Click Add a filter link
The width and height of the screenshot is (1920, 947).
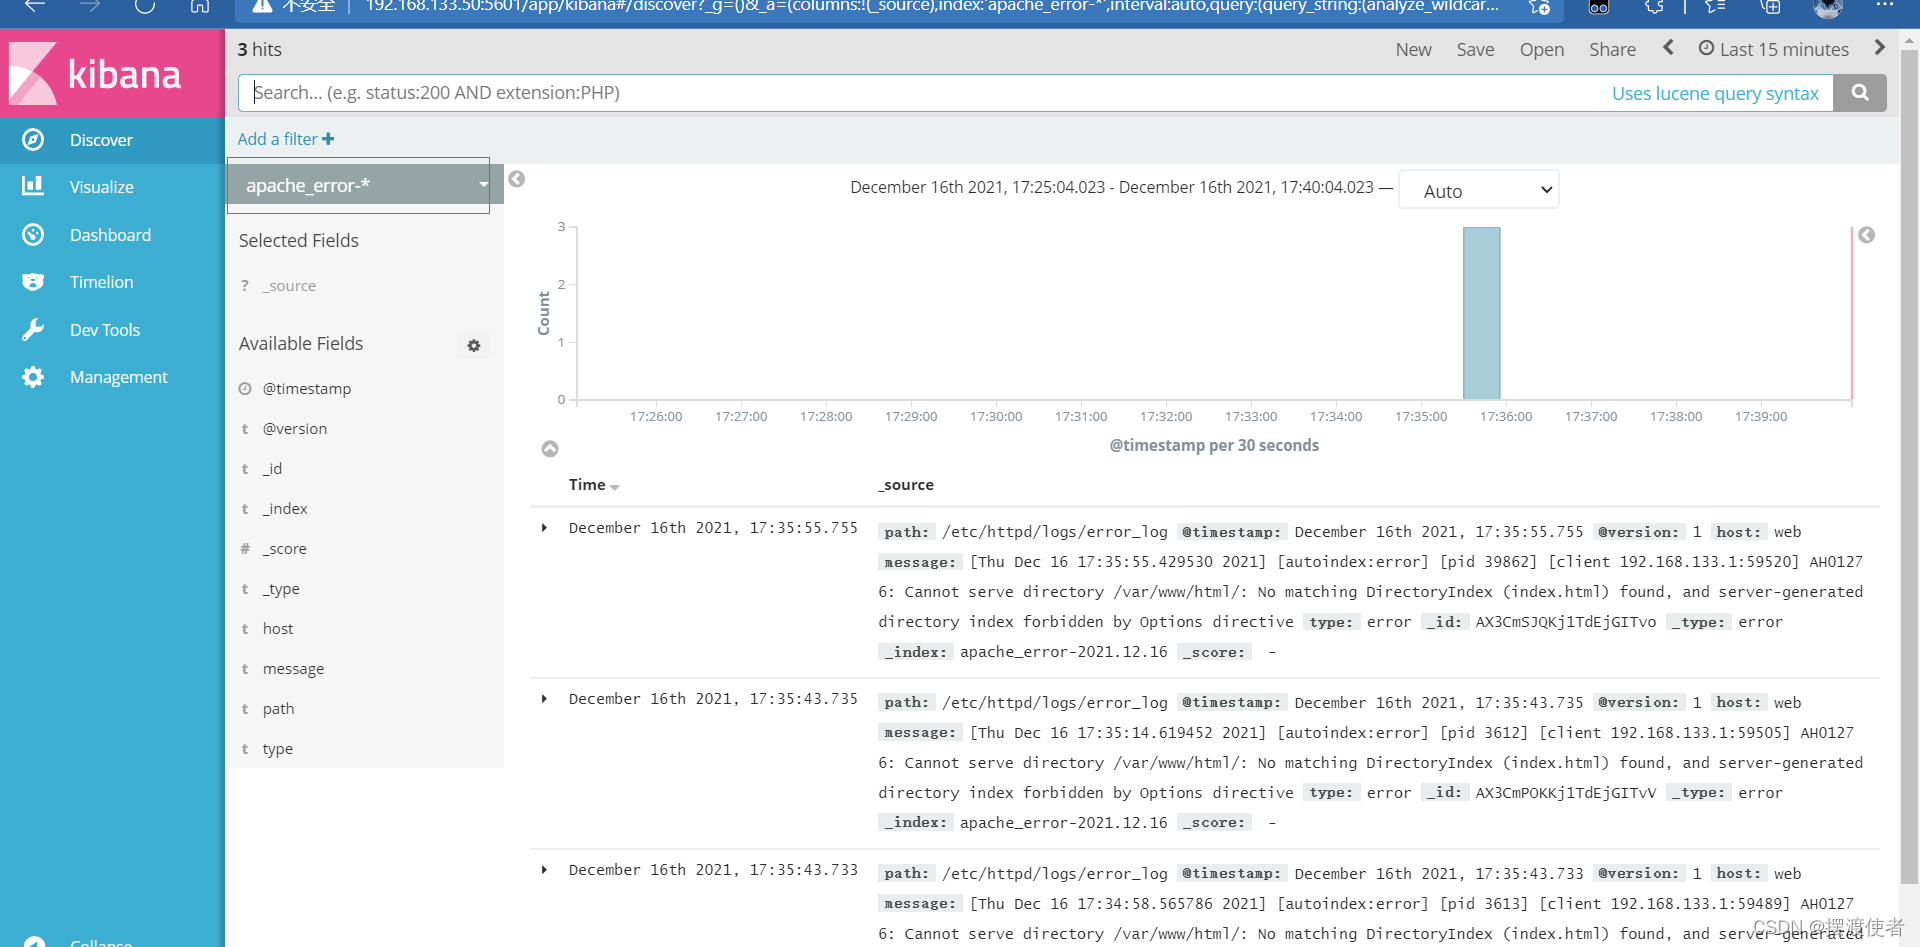click(286, 139)
